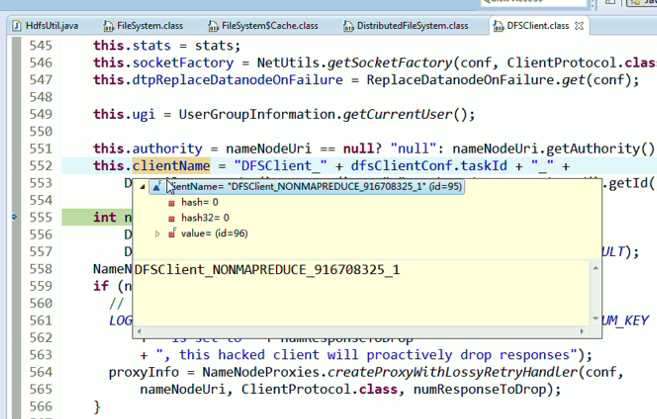Click the "DFSClient_" string literal
Viewport: 657px width, 419px height.
(x=281, y=166)
